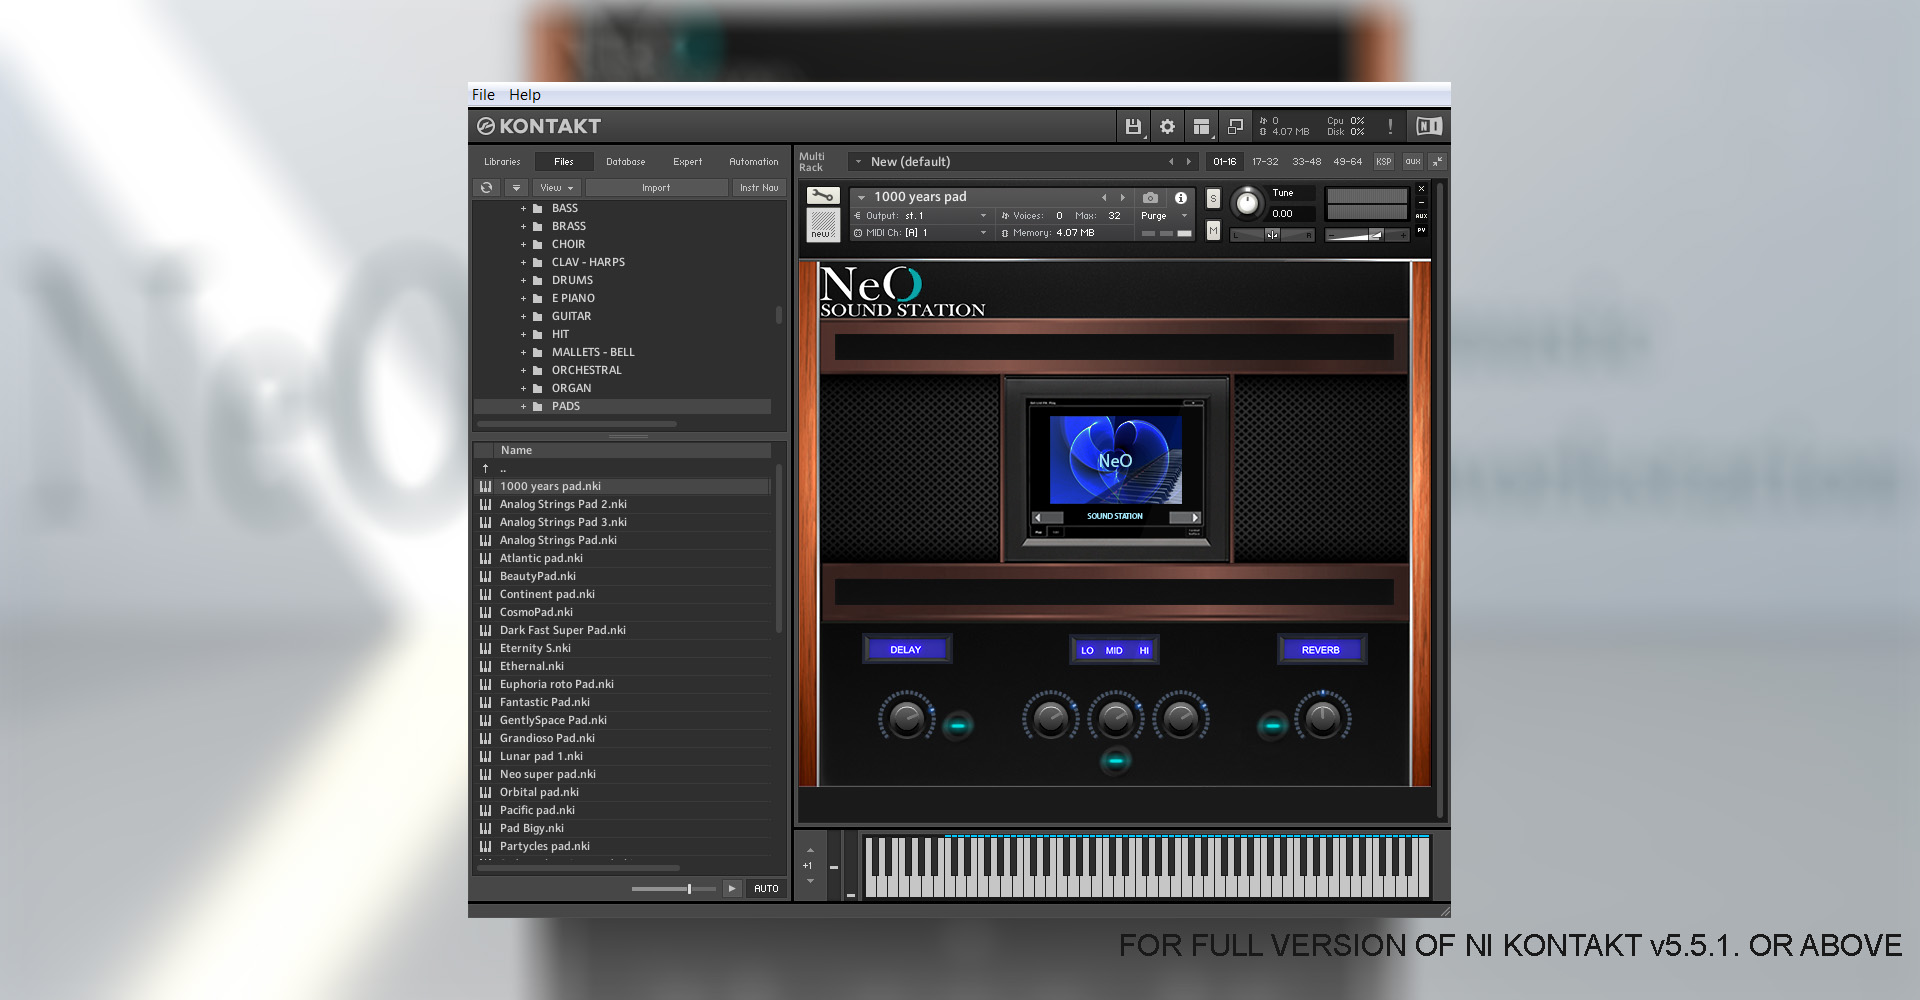Click the Import button in the file browser
The image size is (1920, 1000).
(x=656, y=187)
